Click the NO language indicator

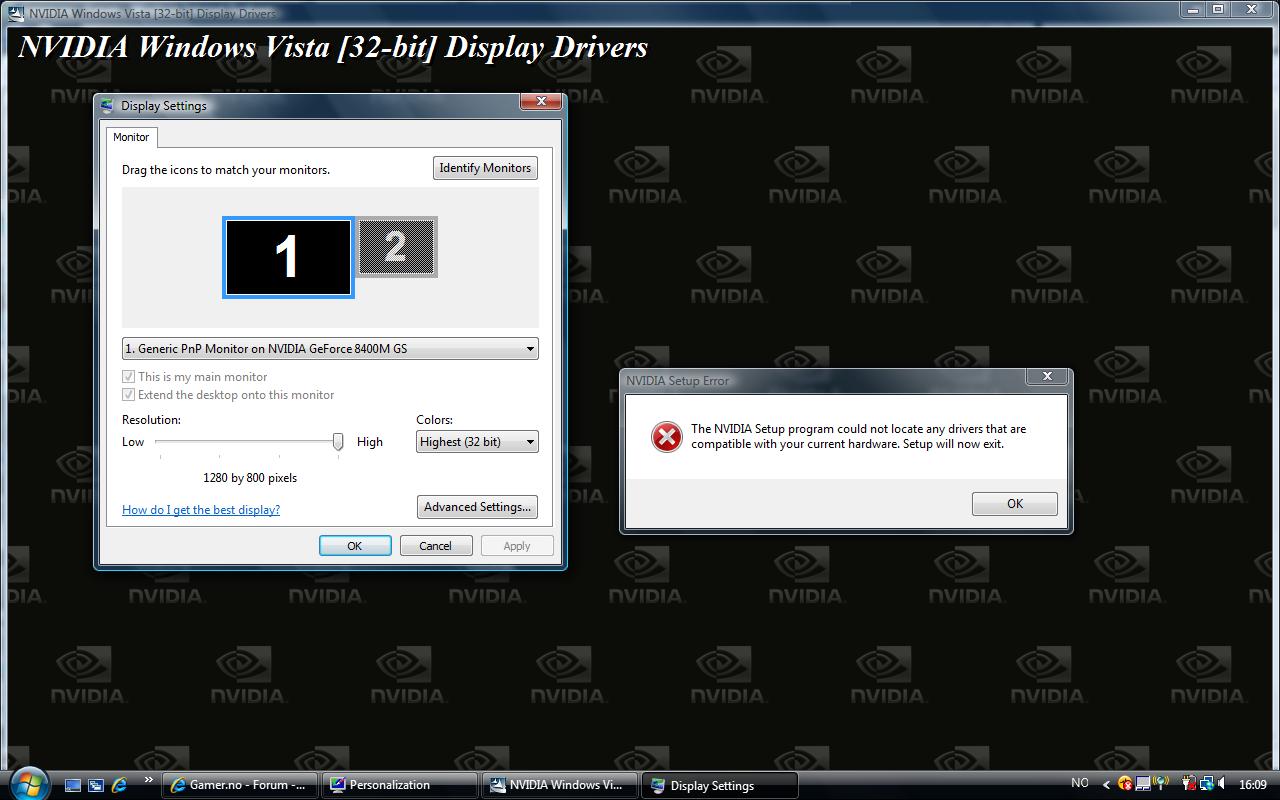[1080, 784]
